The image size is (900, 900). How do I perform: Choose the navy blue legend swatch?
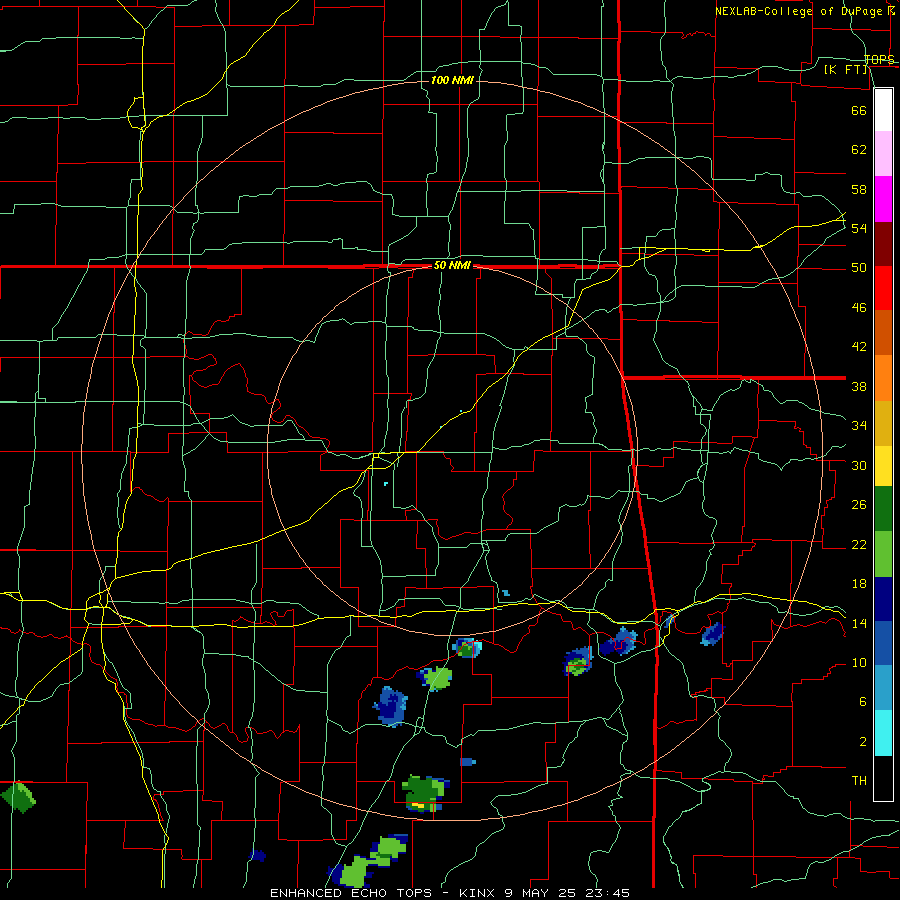883,599
